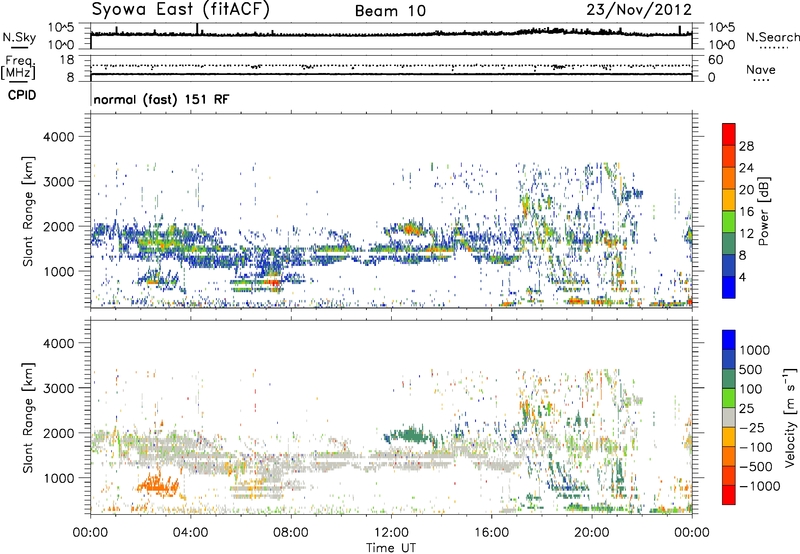Screen dimensions: 800x554
Task: Click the '04:00' time axis tick label
Action: pos(191,533)
